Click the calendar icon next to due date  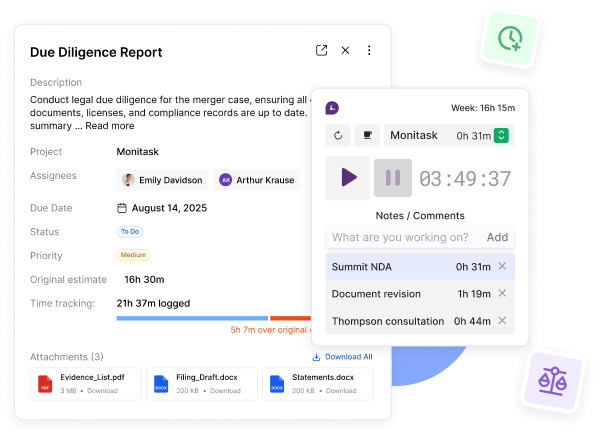(122, 208)
